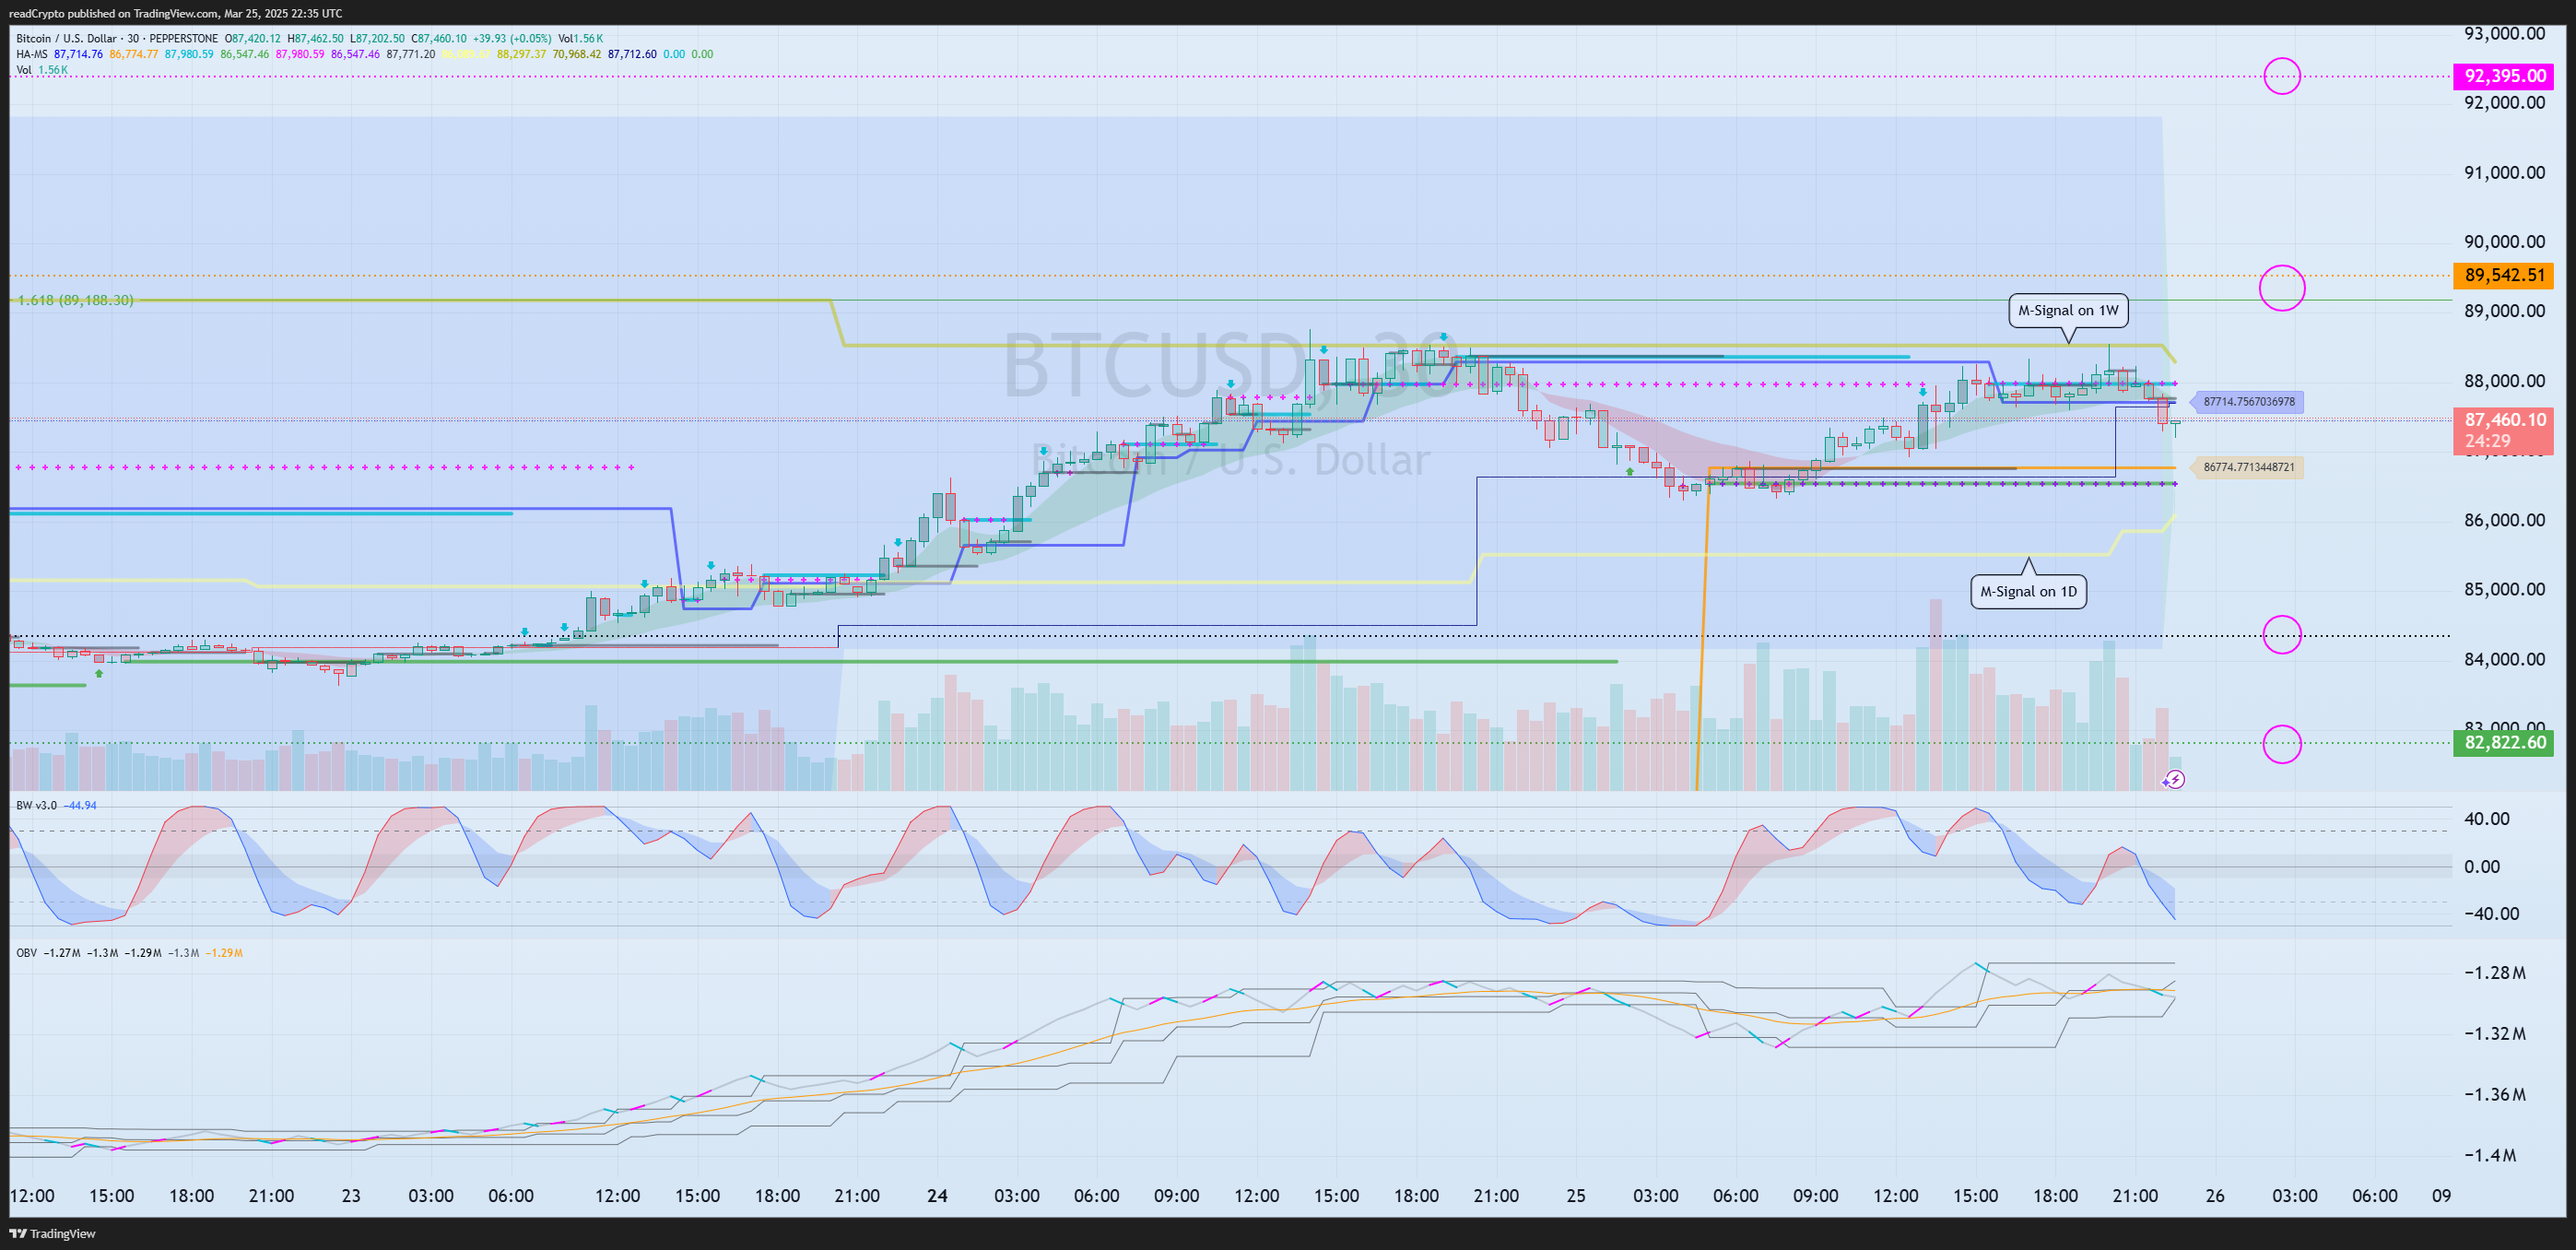Click the 40.00 level on BW axis
The image size is (2576, 1250).
[x=2487, y=818]
